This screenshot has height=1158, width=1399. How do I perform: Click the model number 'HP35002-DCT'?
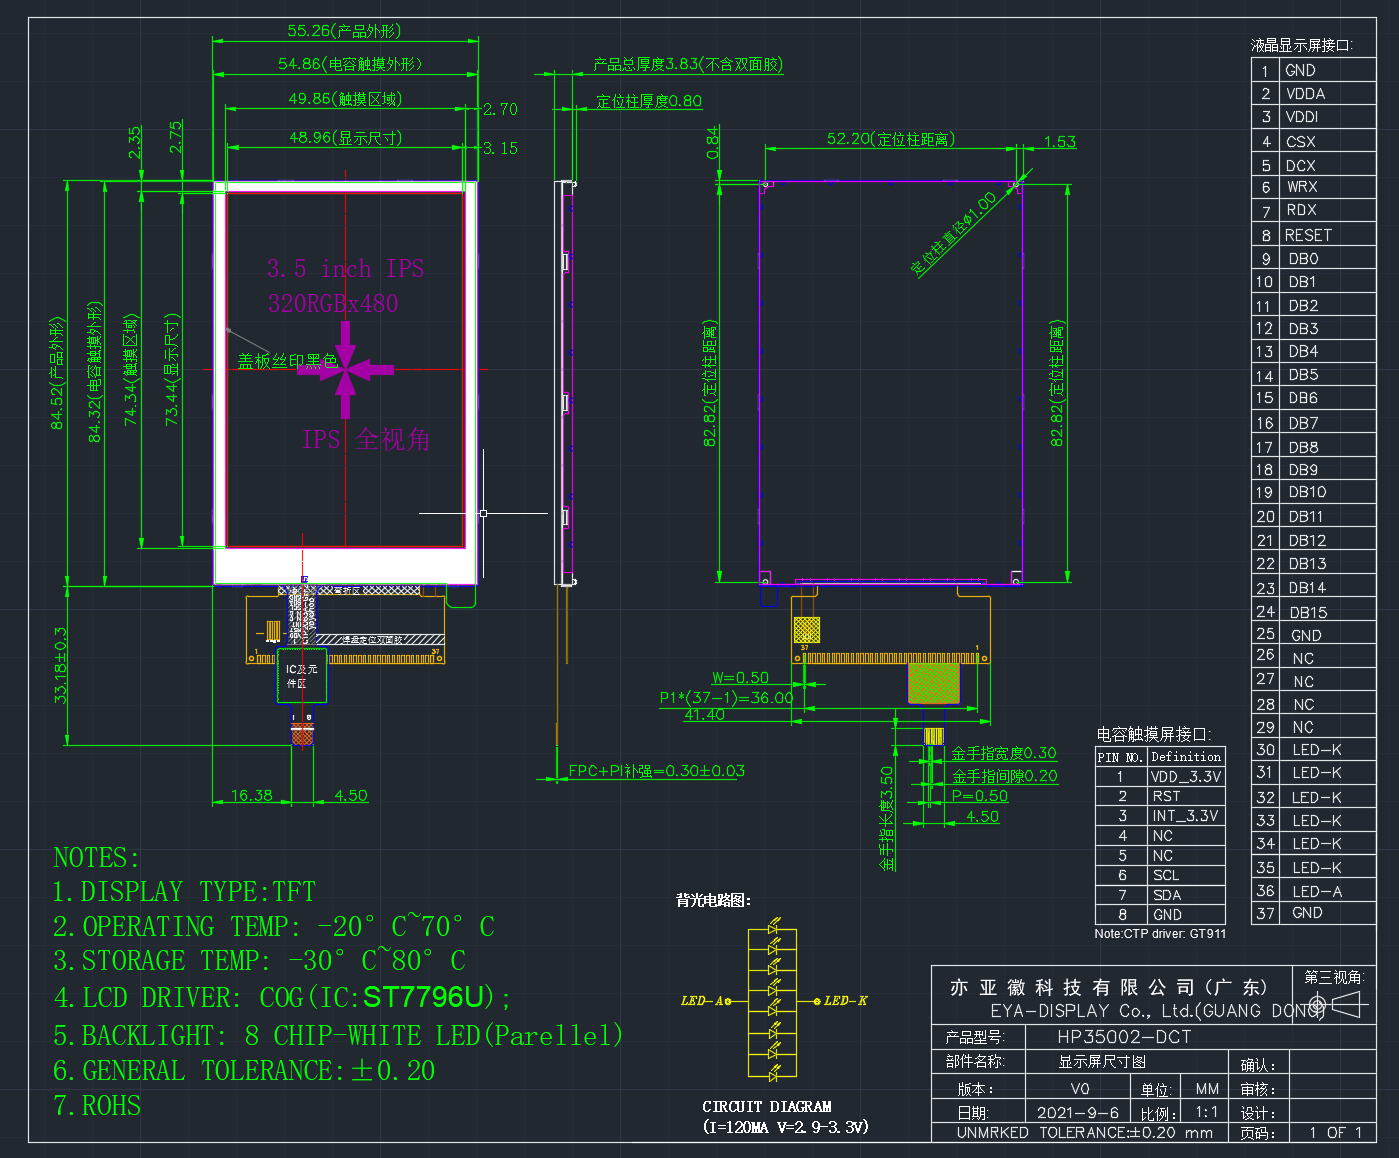[1124, 1037]
